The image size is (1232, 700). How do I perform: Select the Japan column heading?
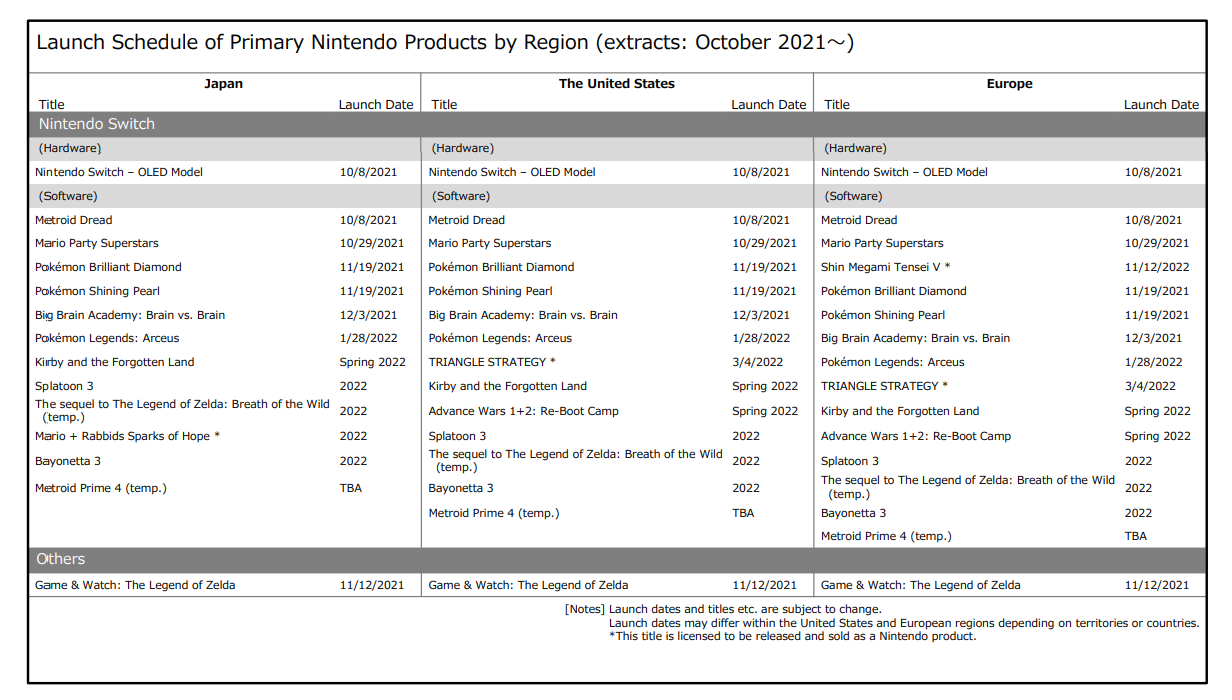[223, 84]
